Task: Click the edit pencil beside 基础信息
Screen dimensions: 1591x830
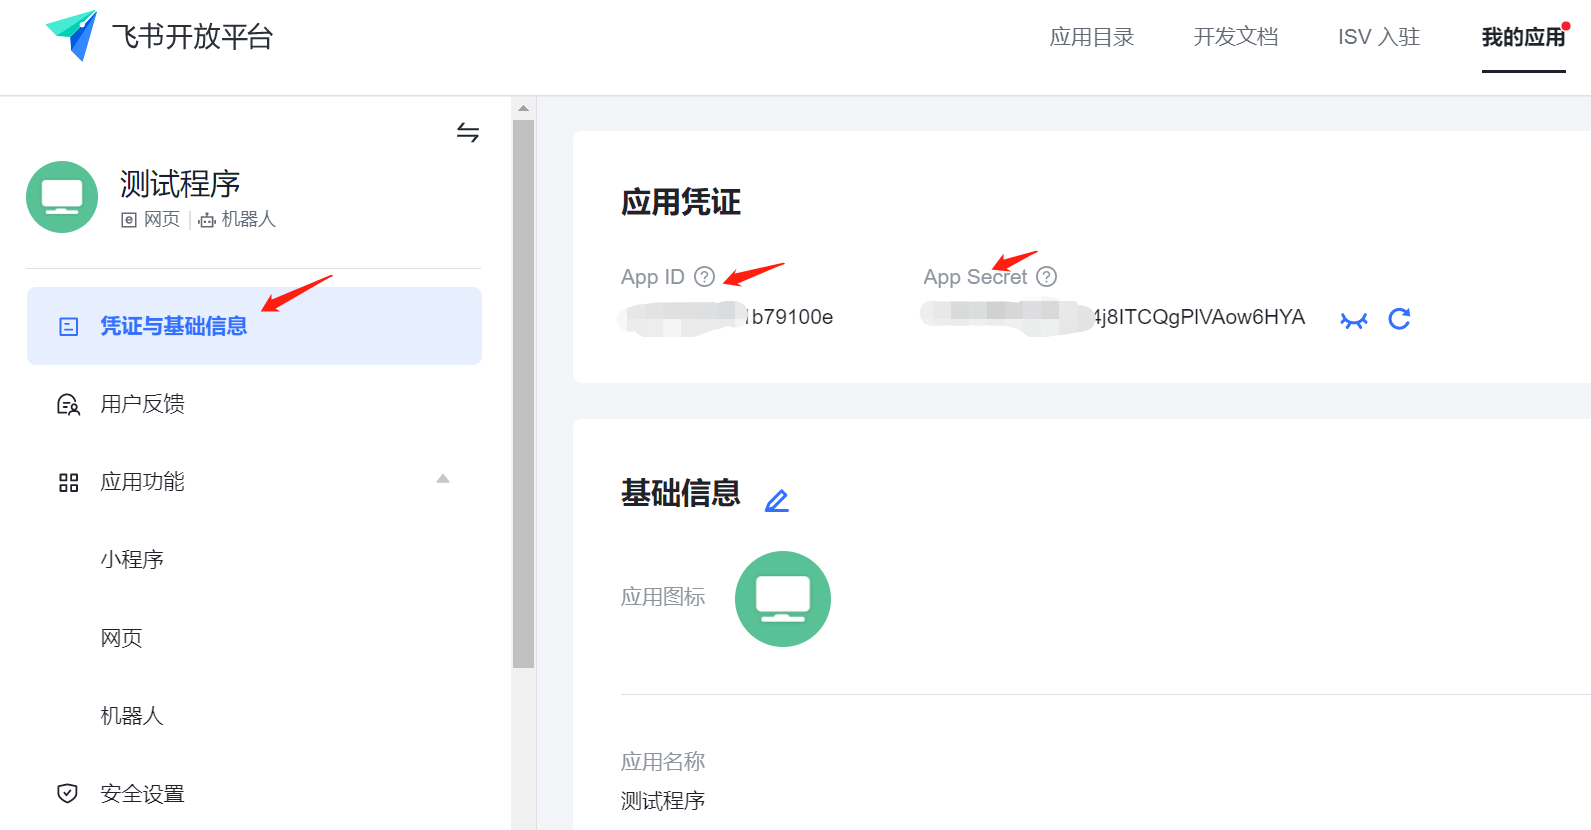Action: [x=777, y=500]
